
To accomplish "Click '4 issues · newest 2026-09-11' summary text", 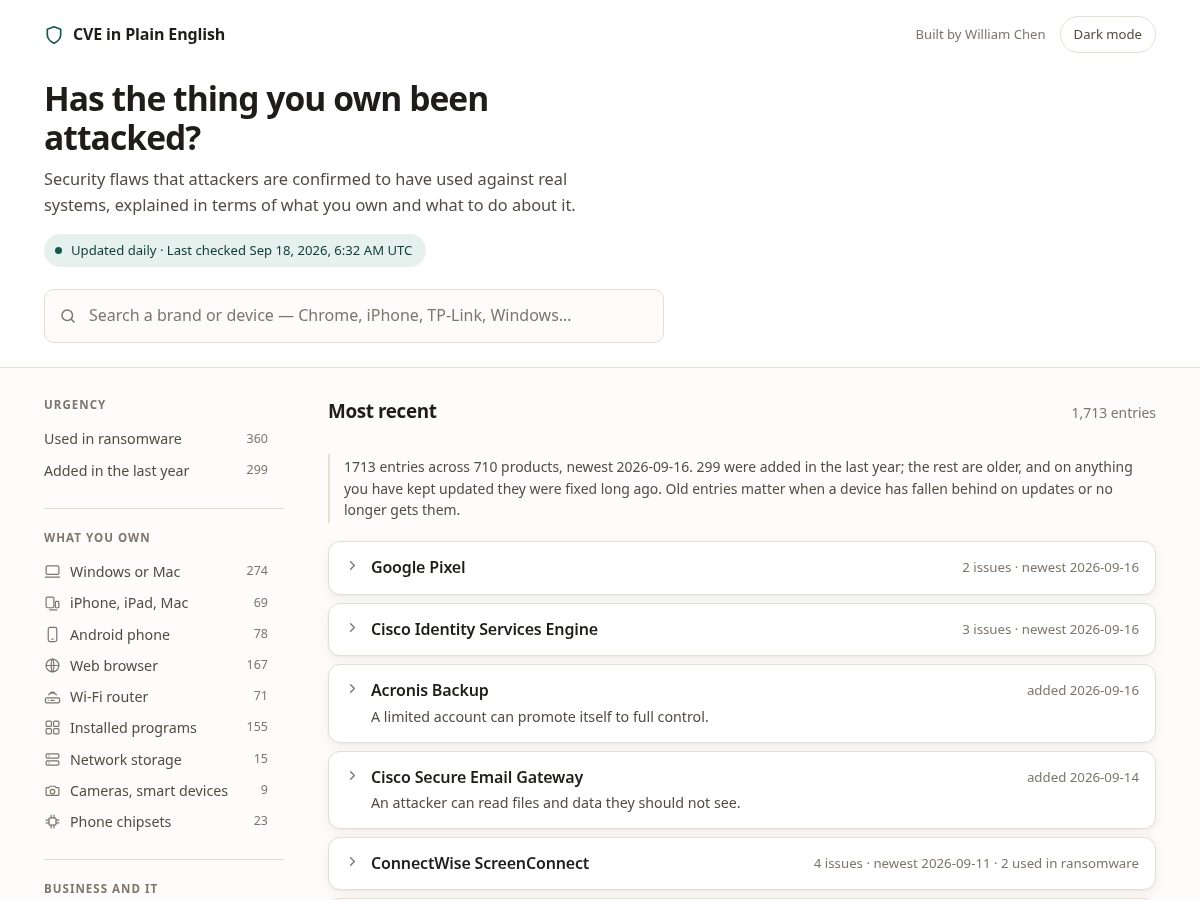I will pyautogui.click(x=976, y=864).
